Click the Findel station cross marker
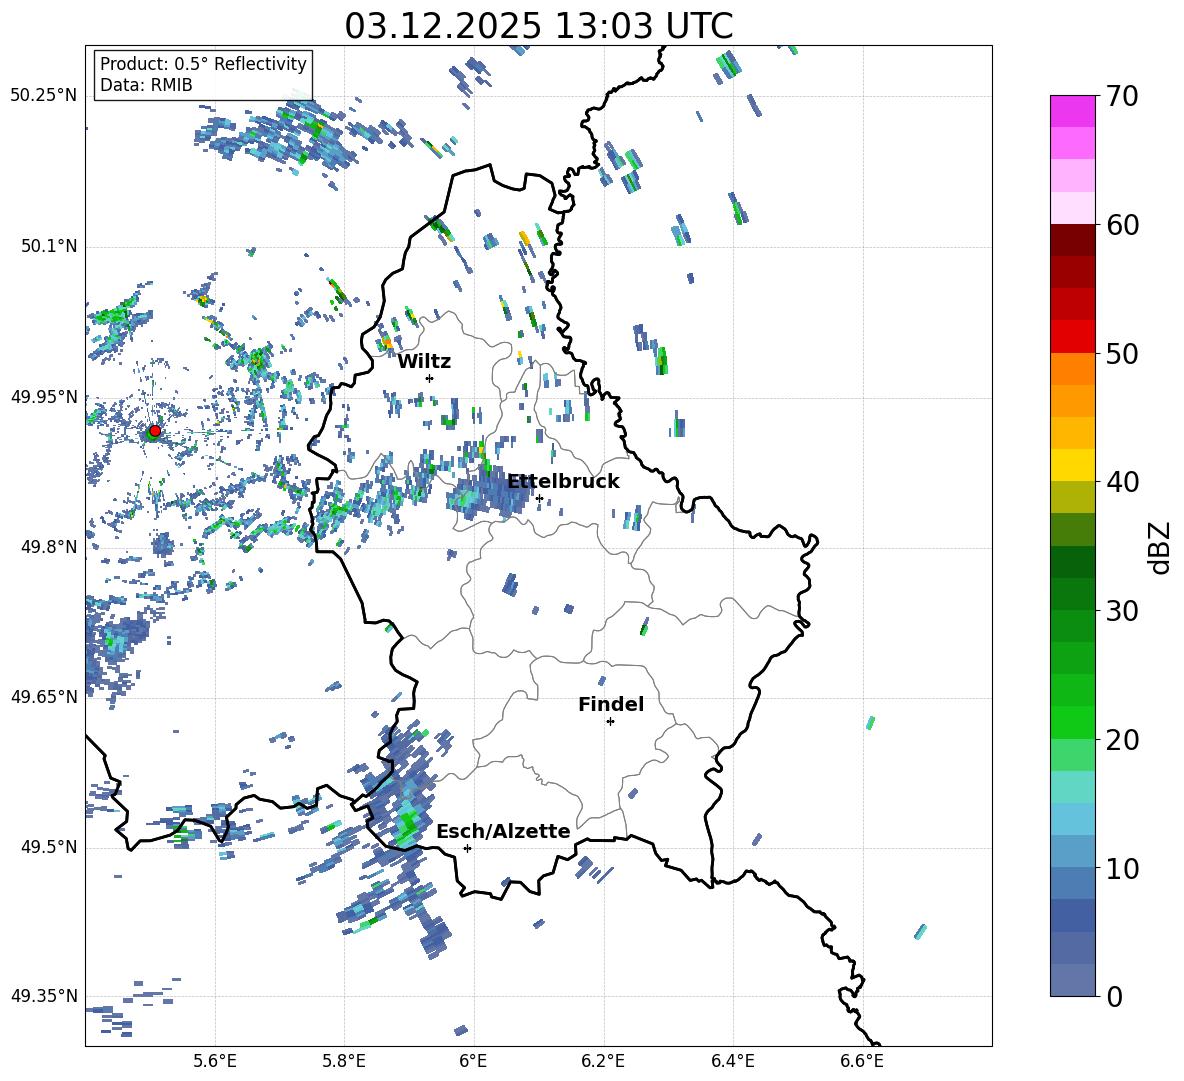1184x1081 pixels. (x=610, y=722)
